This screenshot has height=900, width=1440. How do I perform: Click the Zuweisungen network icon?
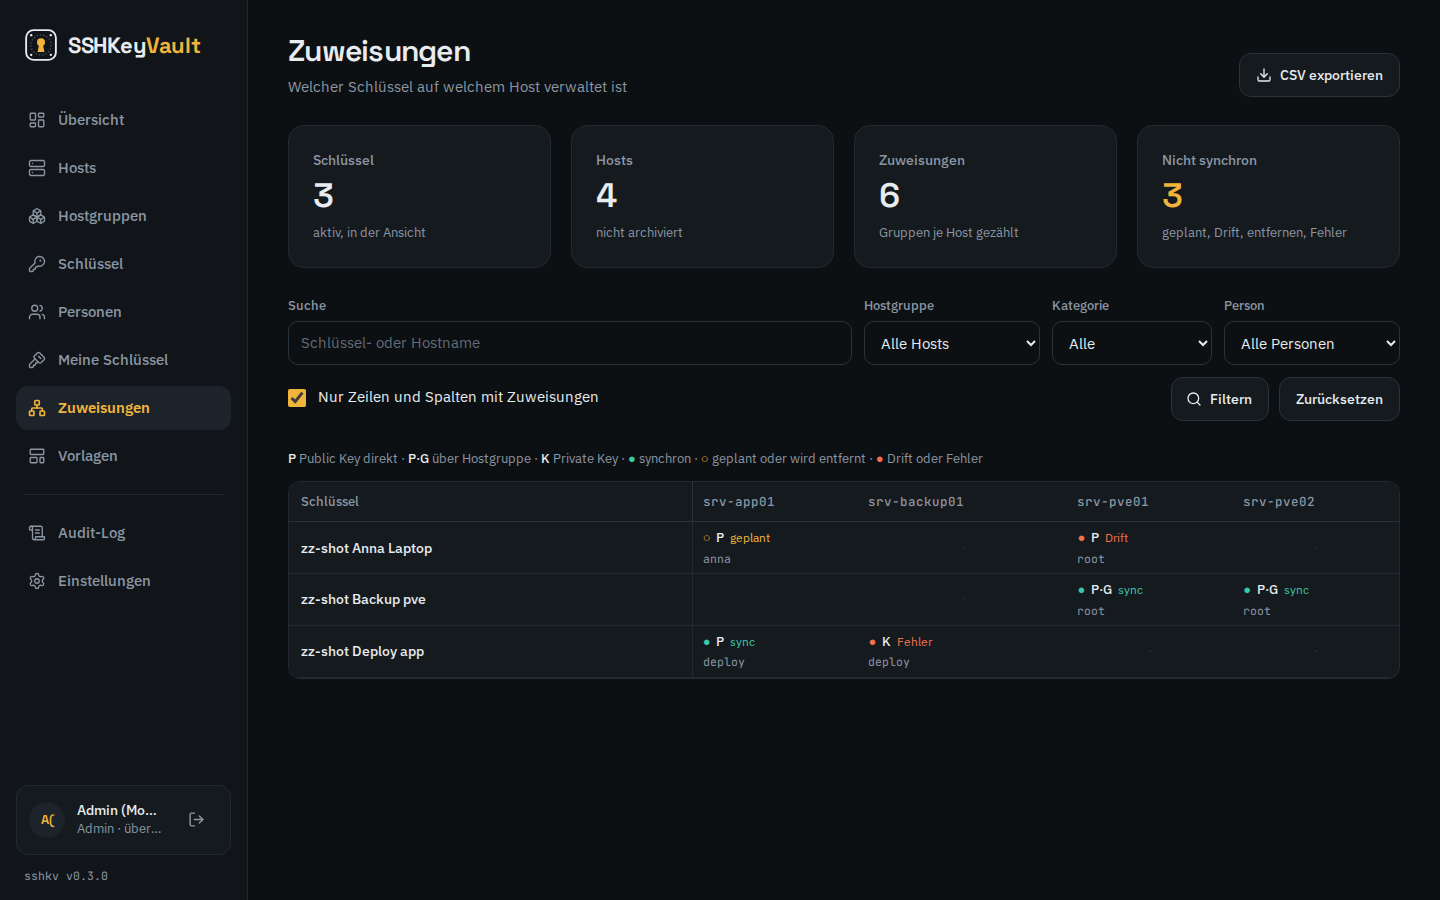(37, 408)
